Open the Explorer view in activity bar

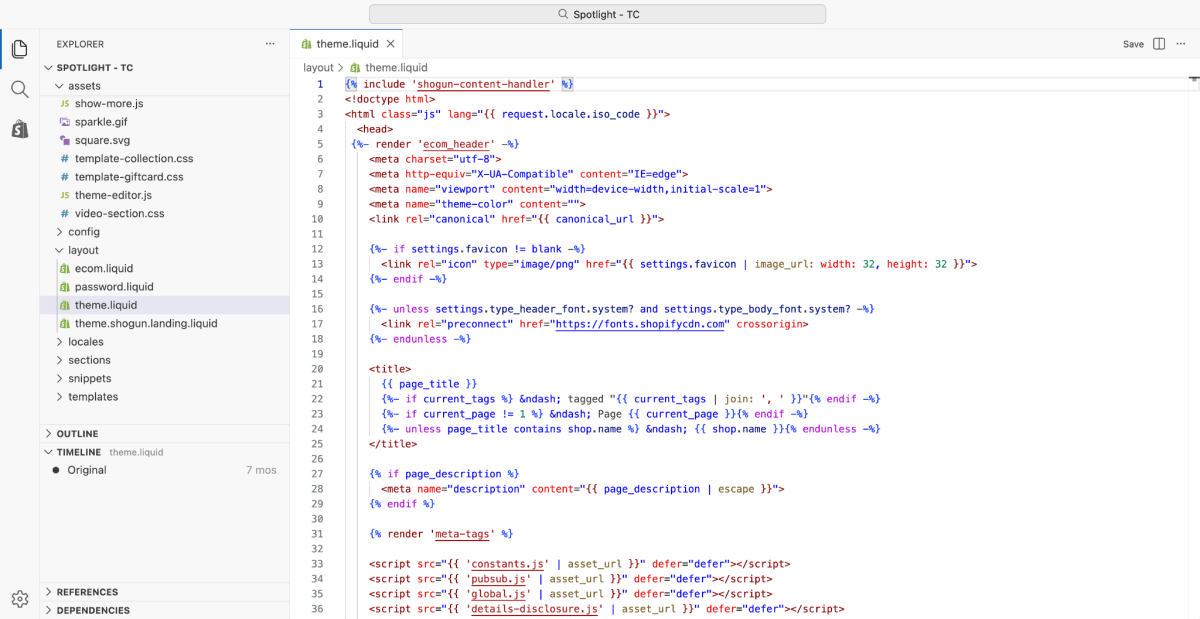[19, 48]
